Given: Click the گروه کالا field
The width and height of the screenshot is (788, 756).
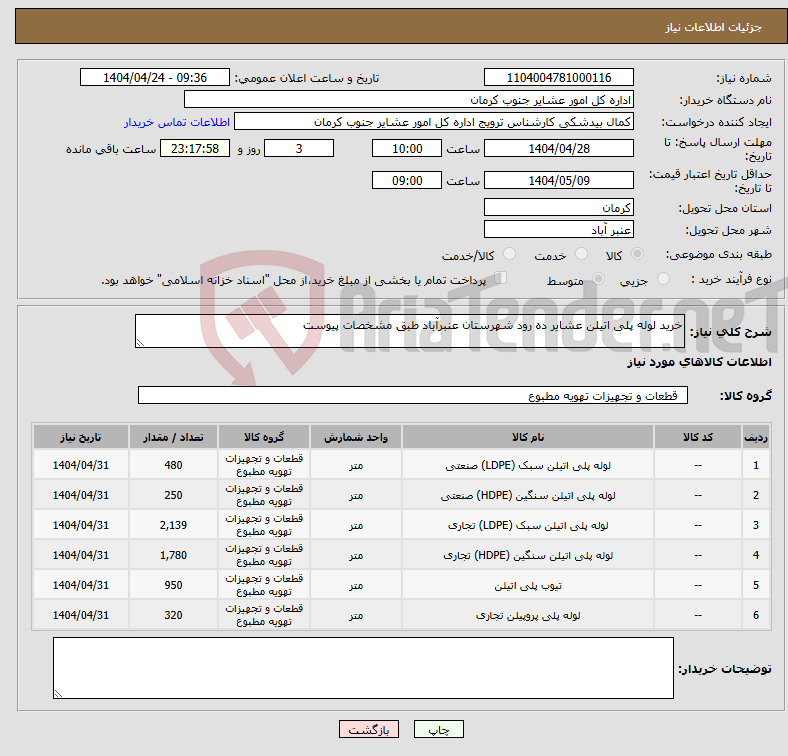Looking at the screenshot, I should (413, 395).
